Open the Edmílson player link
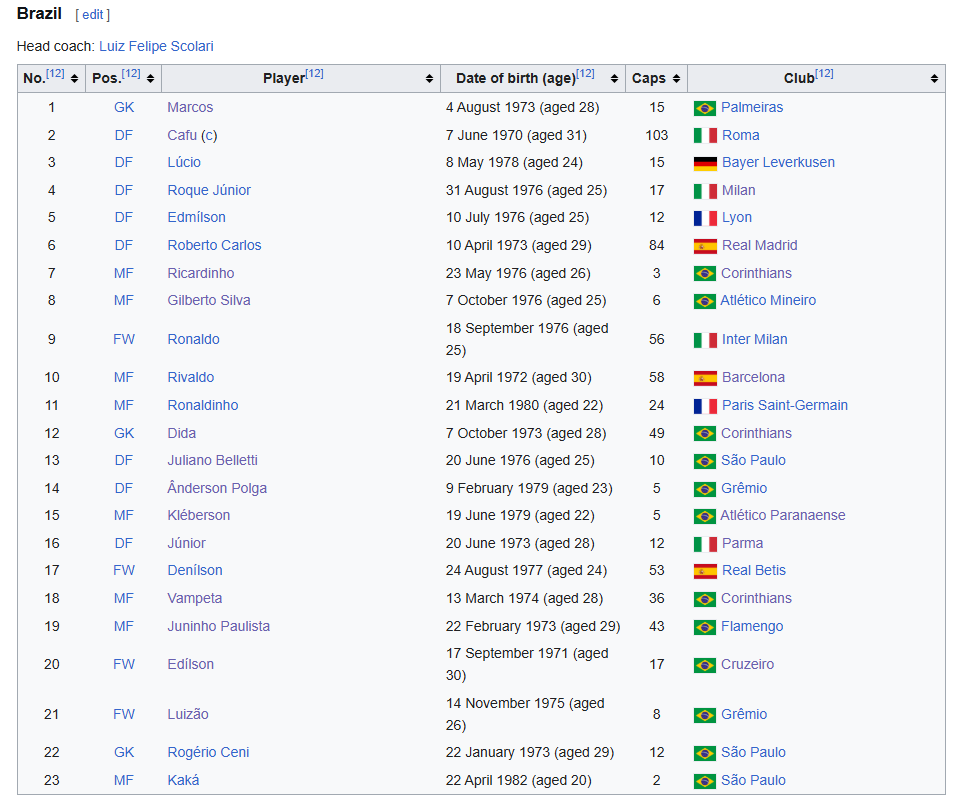 tap(196, 217)
